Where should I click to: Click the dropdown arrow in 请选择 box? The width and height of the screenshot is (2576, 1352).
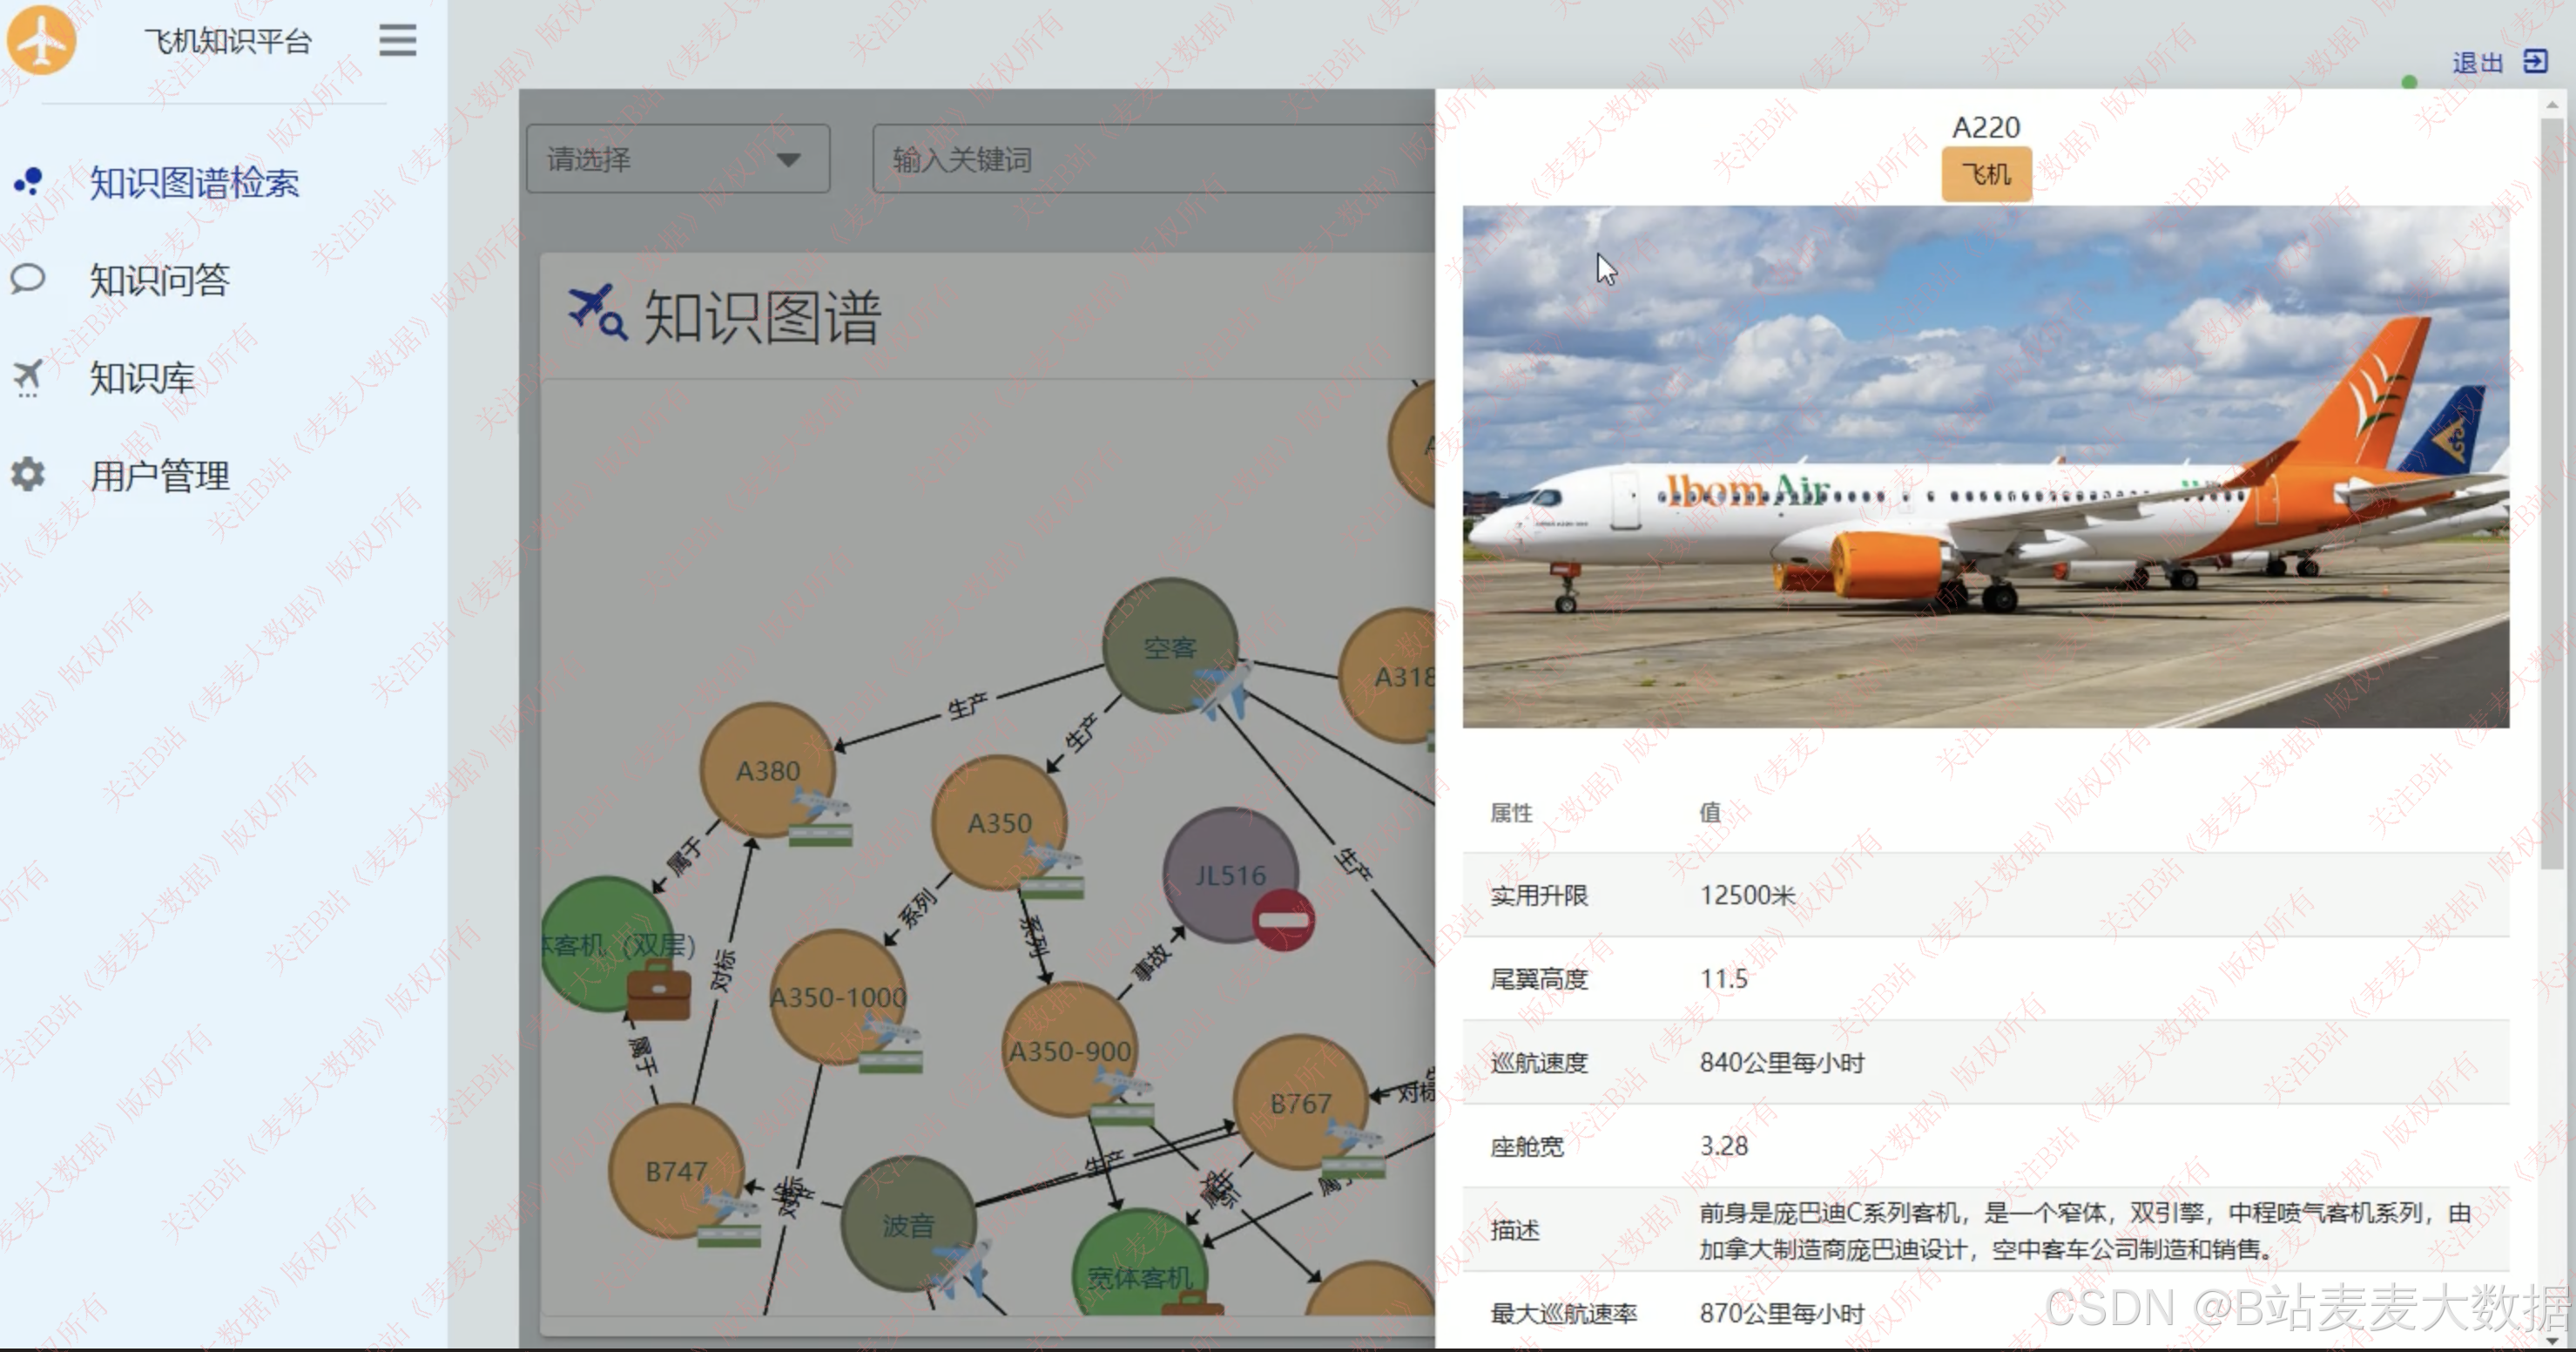[788, 160]
